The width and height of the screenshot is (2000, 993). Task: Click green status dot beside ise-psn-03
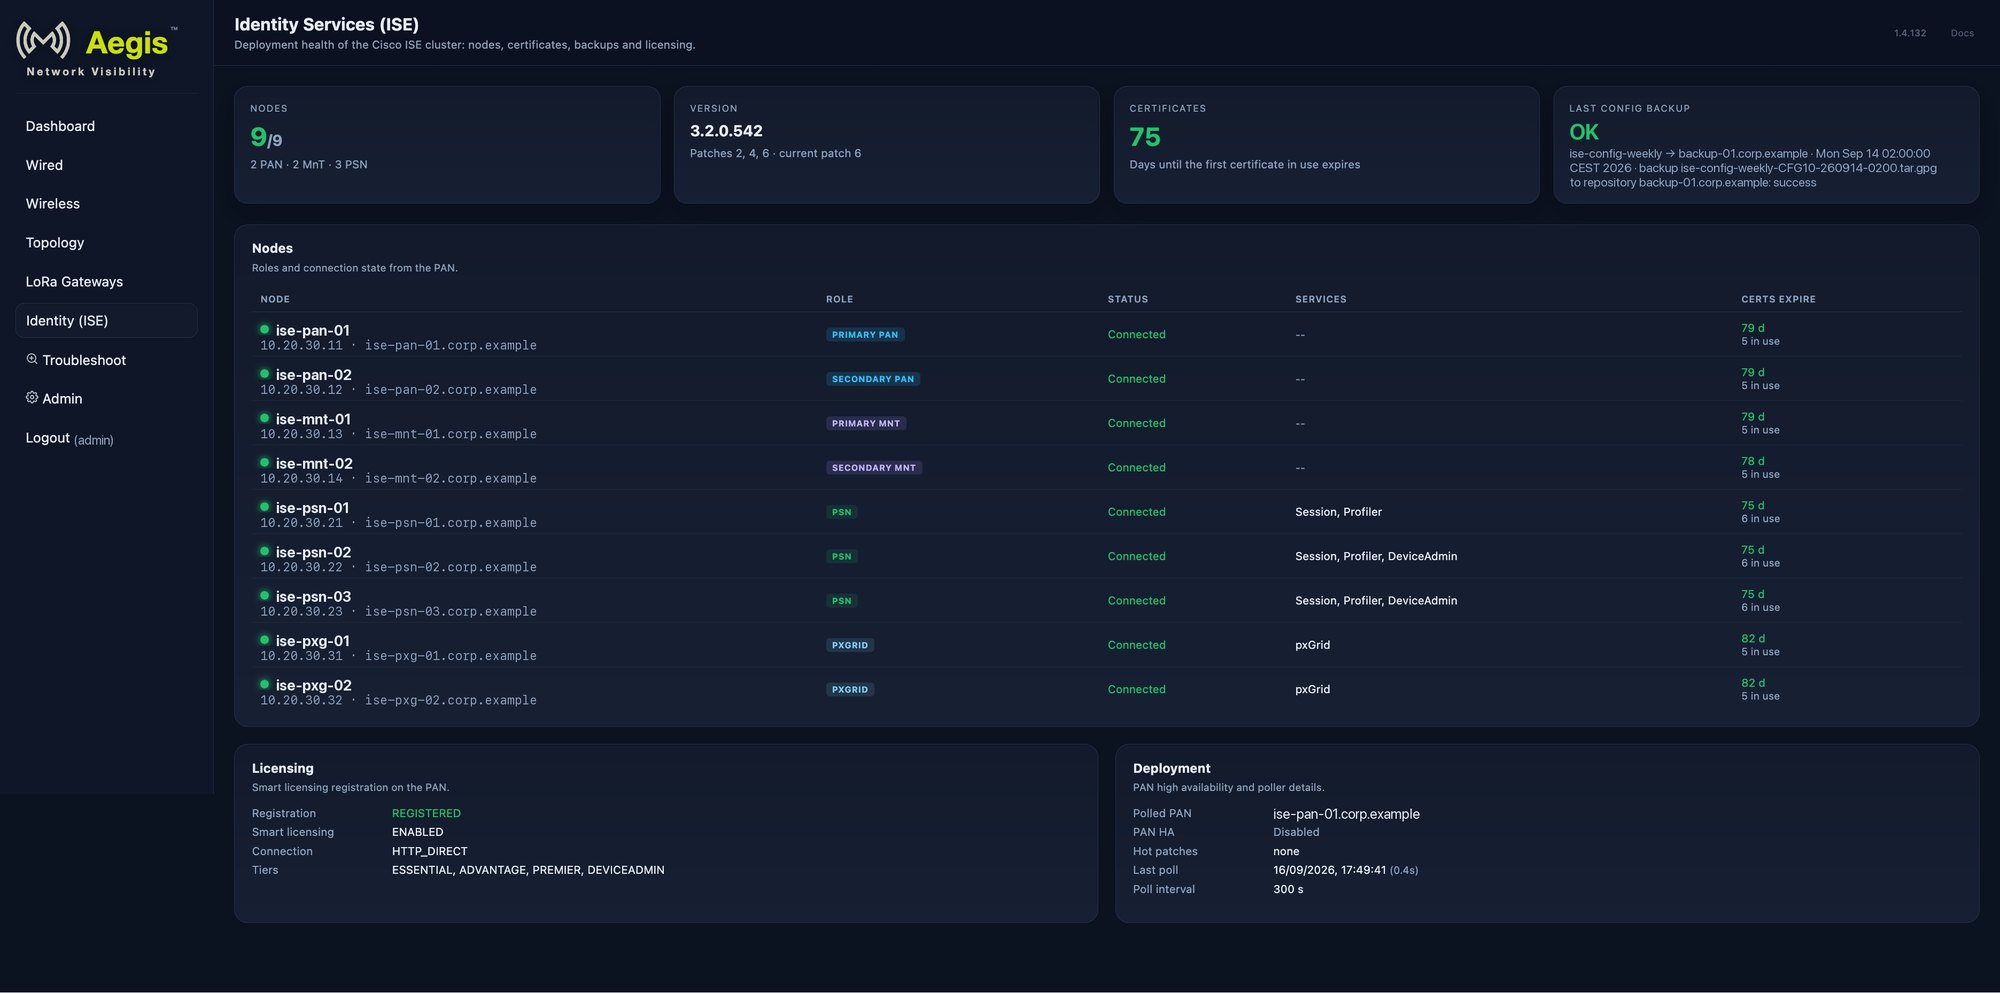pyautogui.click(x=265, y=595)
